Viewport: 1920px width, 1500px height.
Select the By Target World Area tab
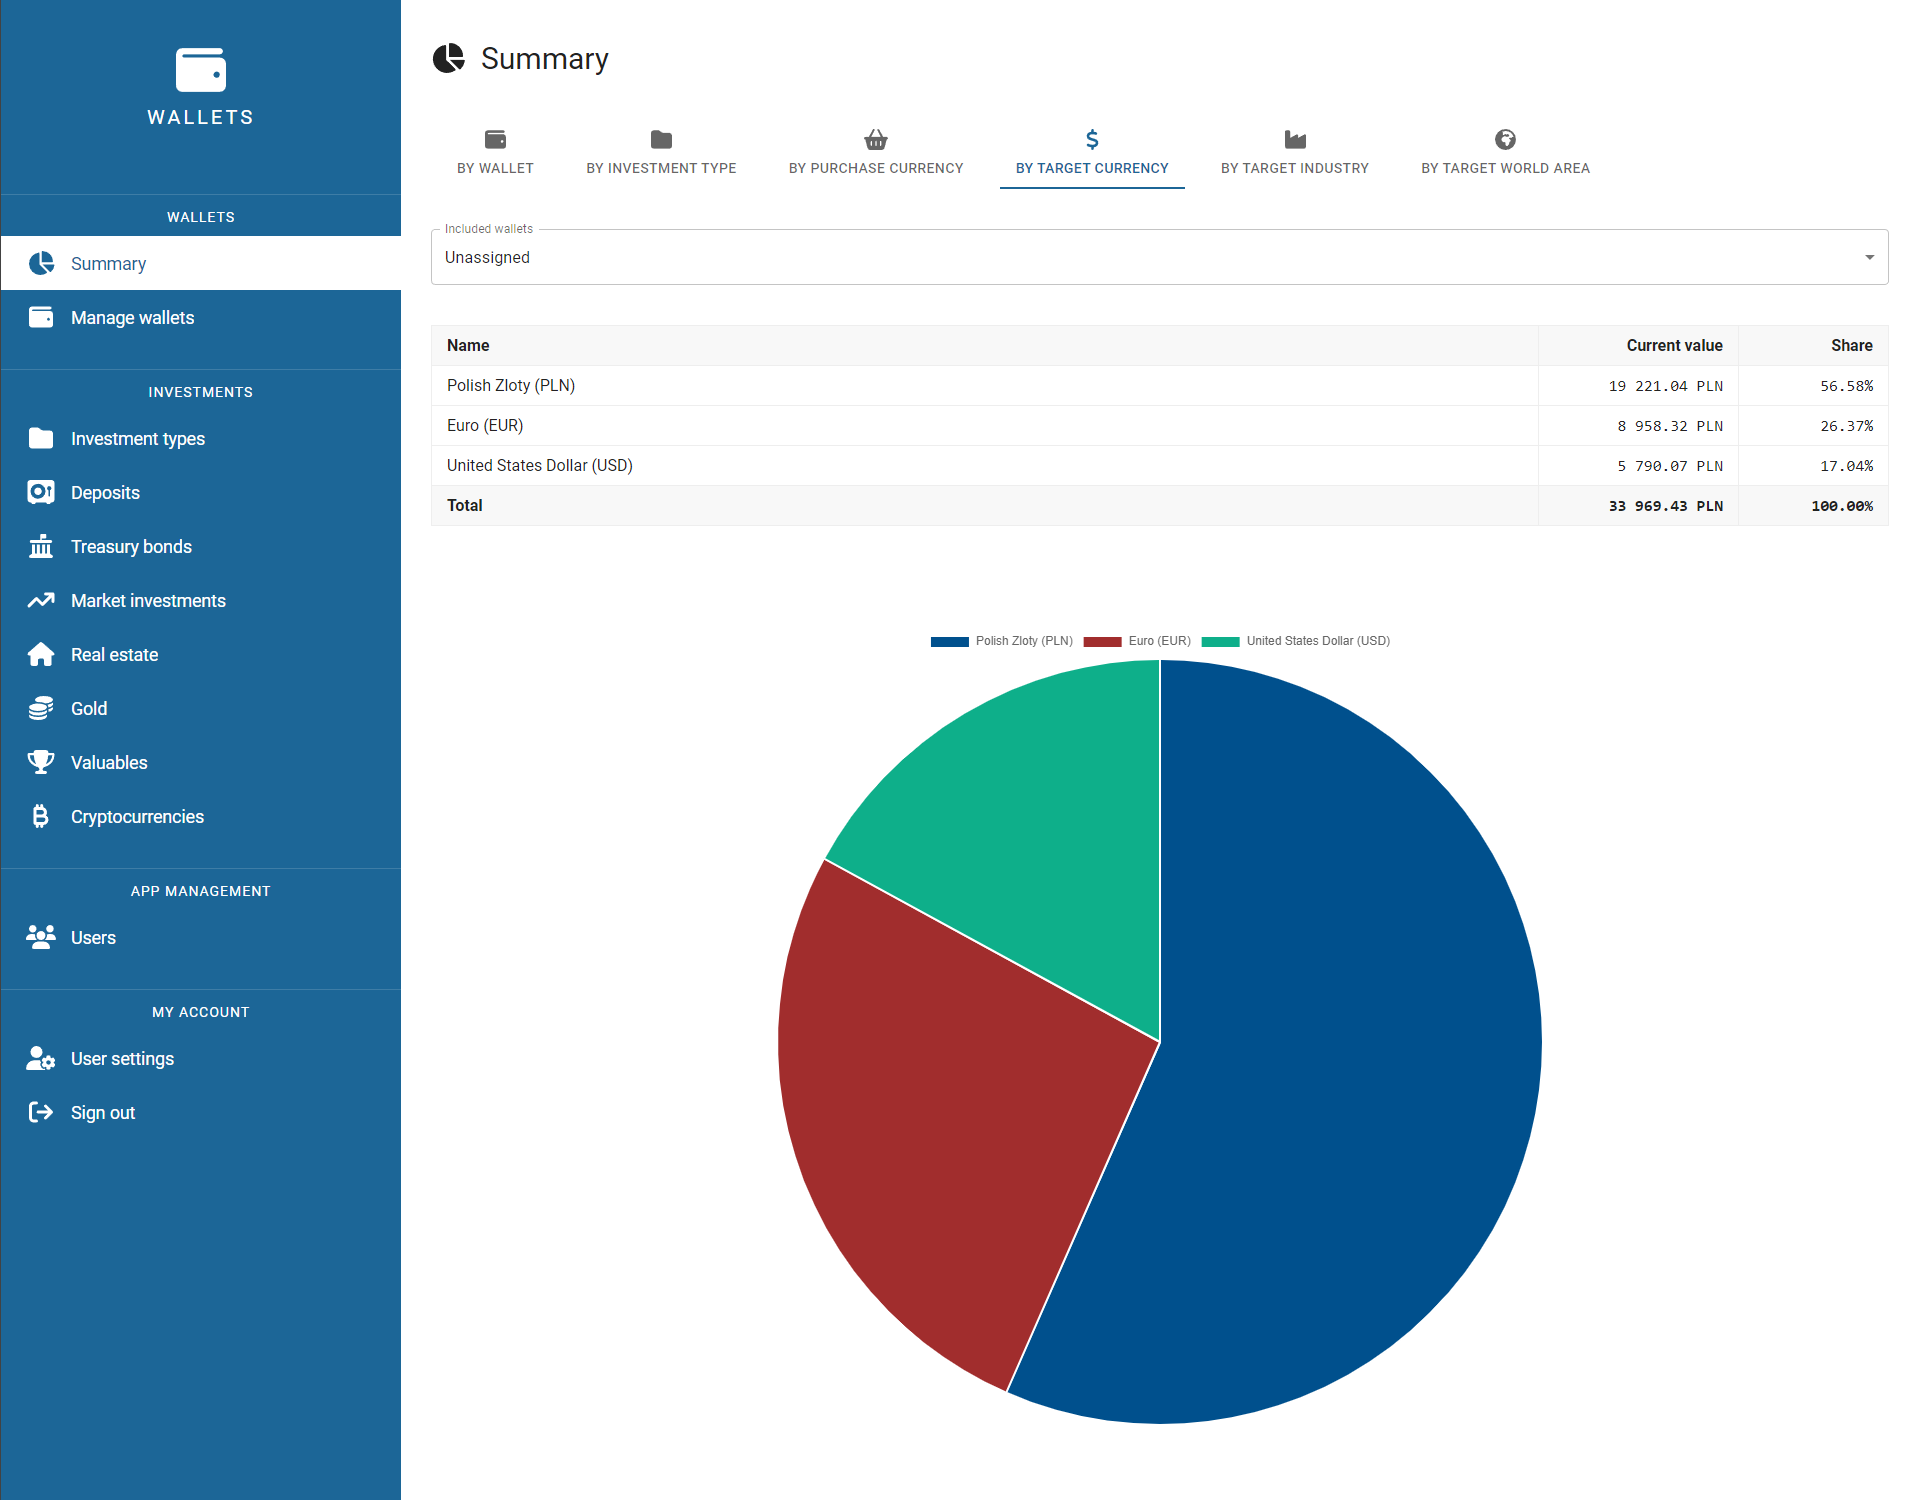tap(1505, 154)
